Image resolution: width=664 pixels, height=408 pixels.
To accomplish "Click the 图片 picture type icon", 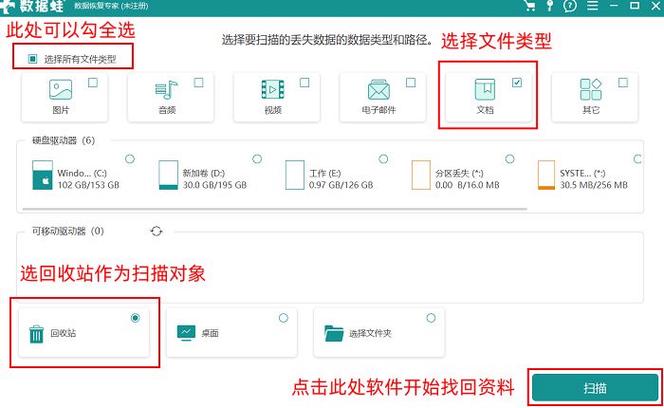I will [61, 89].
